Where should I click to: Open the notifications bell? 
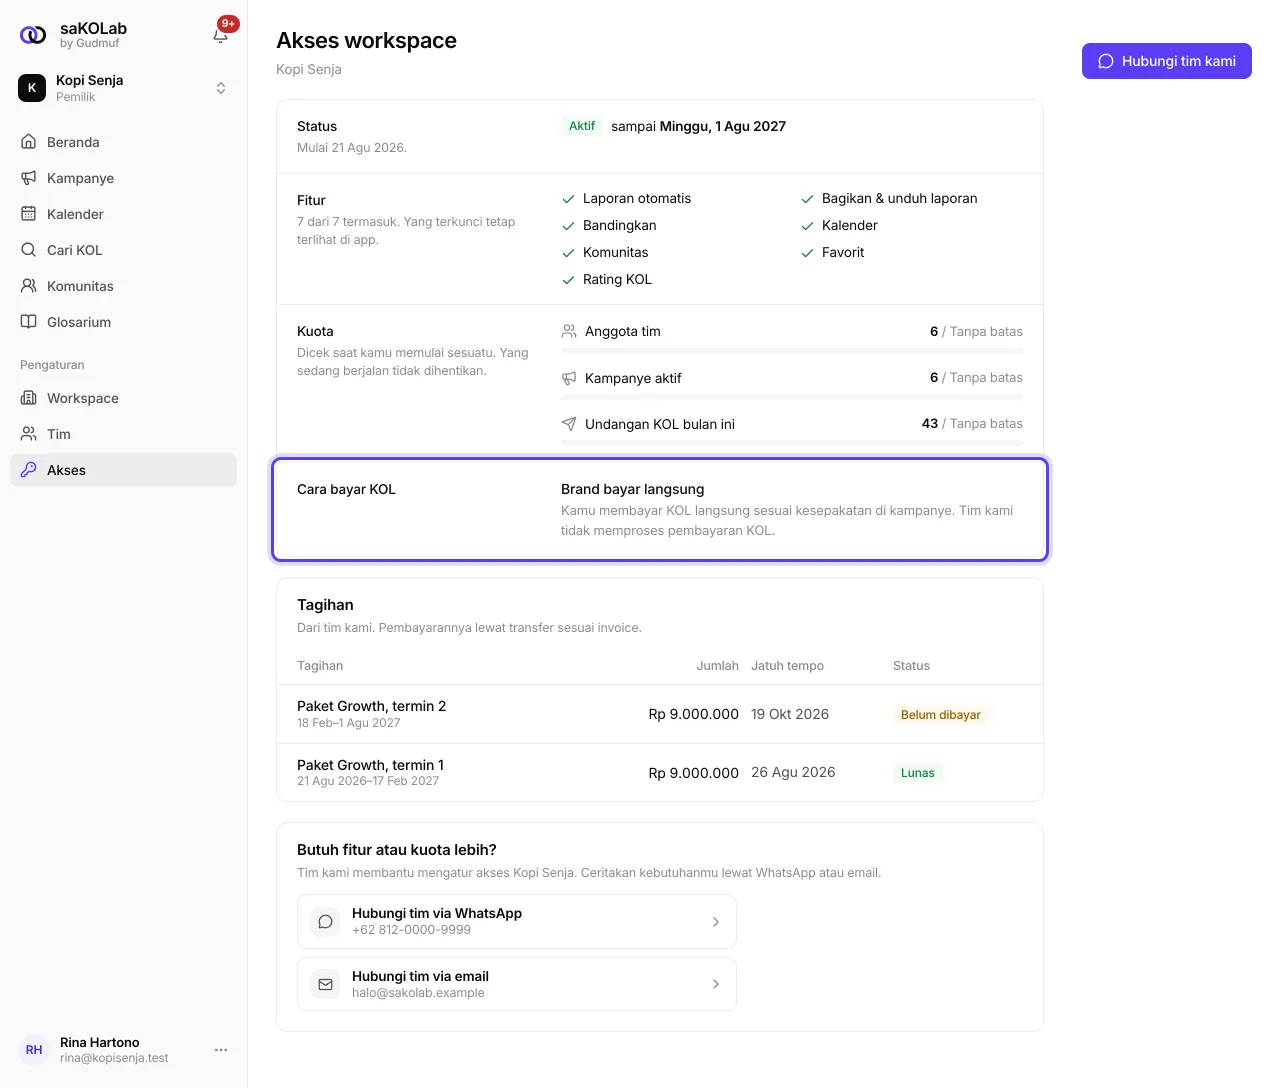(x=221, y=35)
